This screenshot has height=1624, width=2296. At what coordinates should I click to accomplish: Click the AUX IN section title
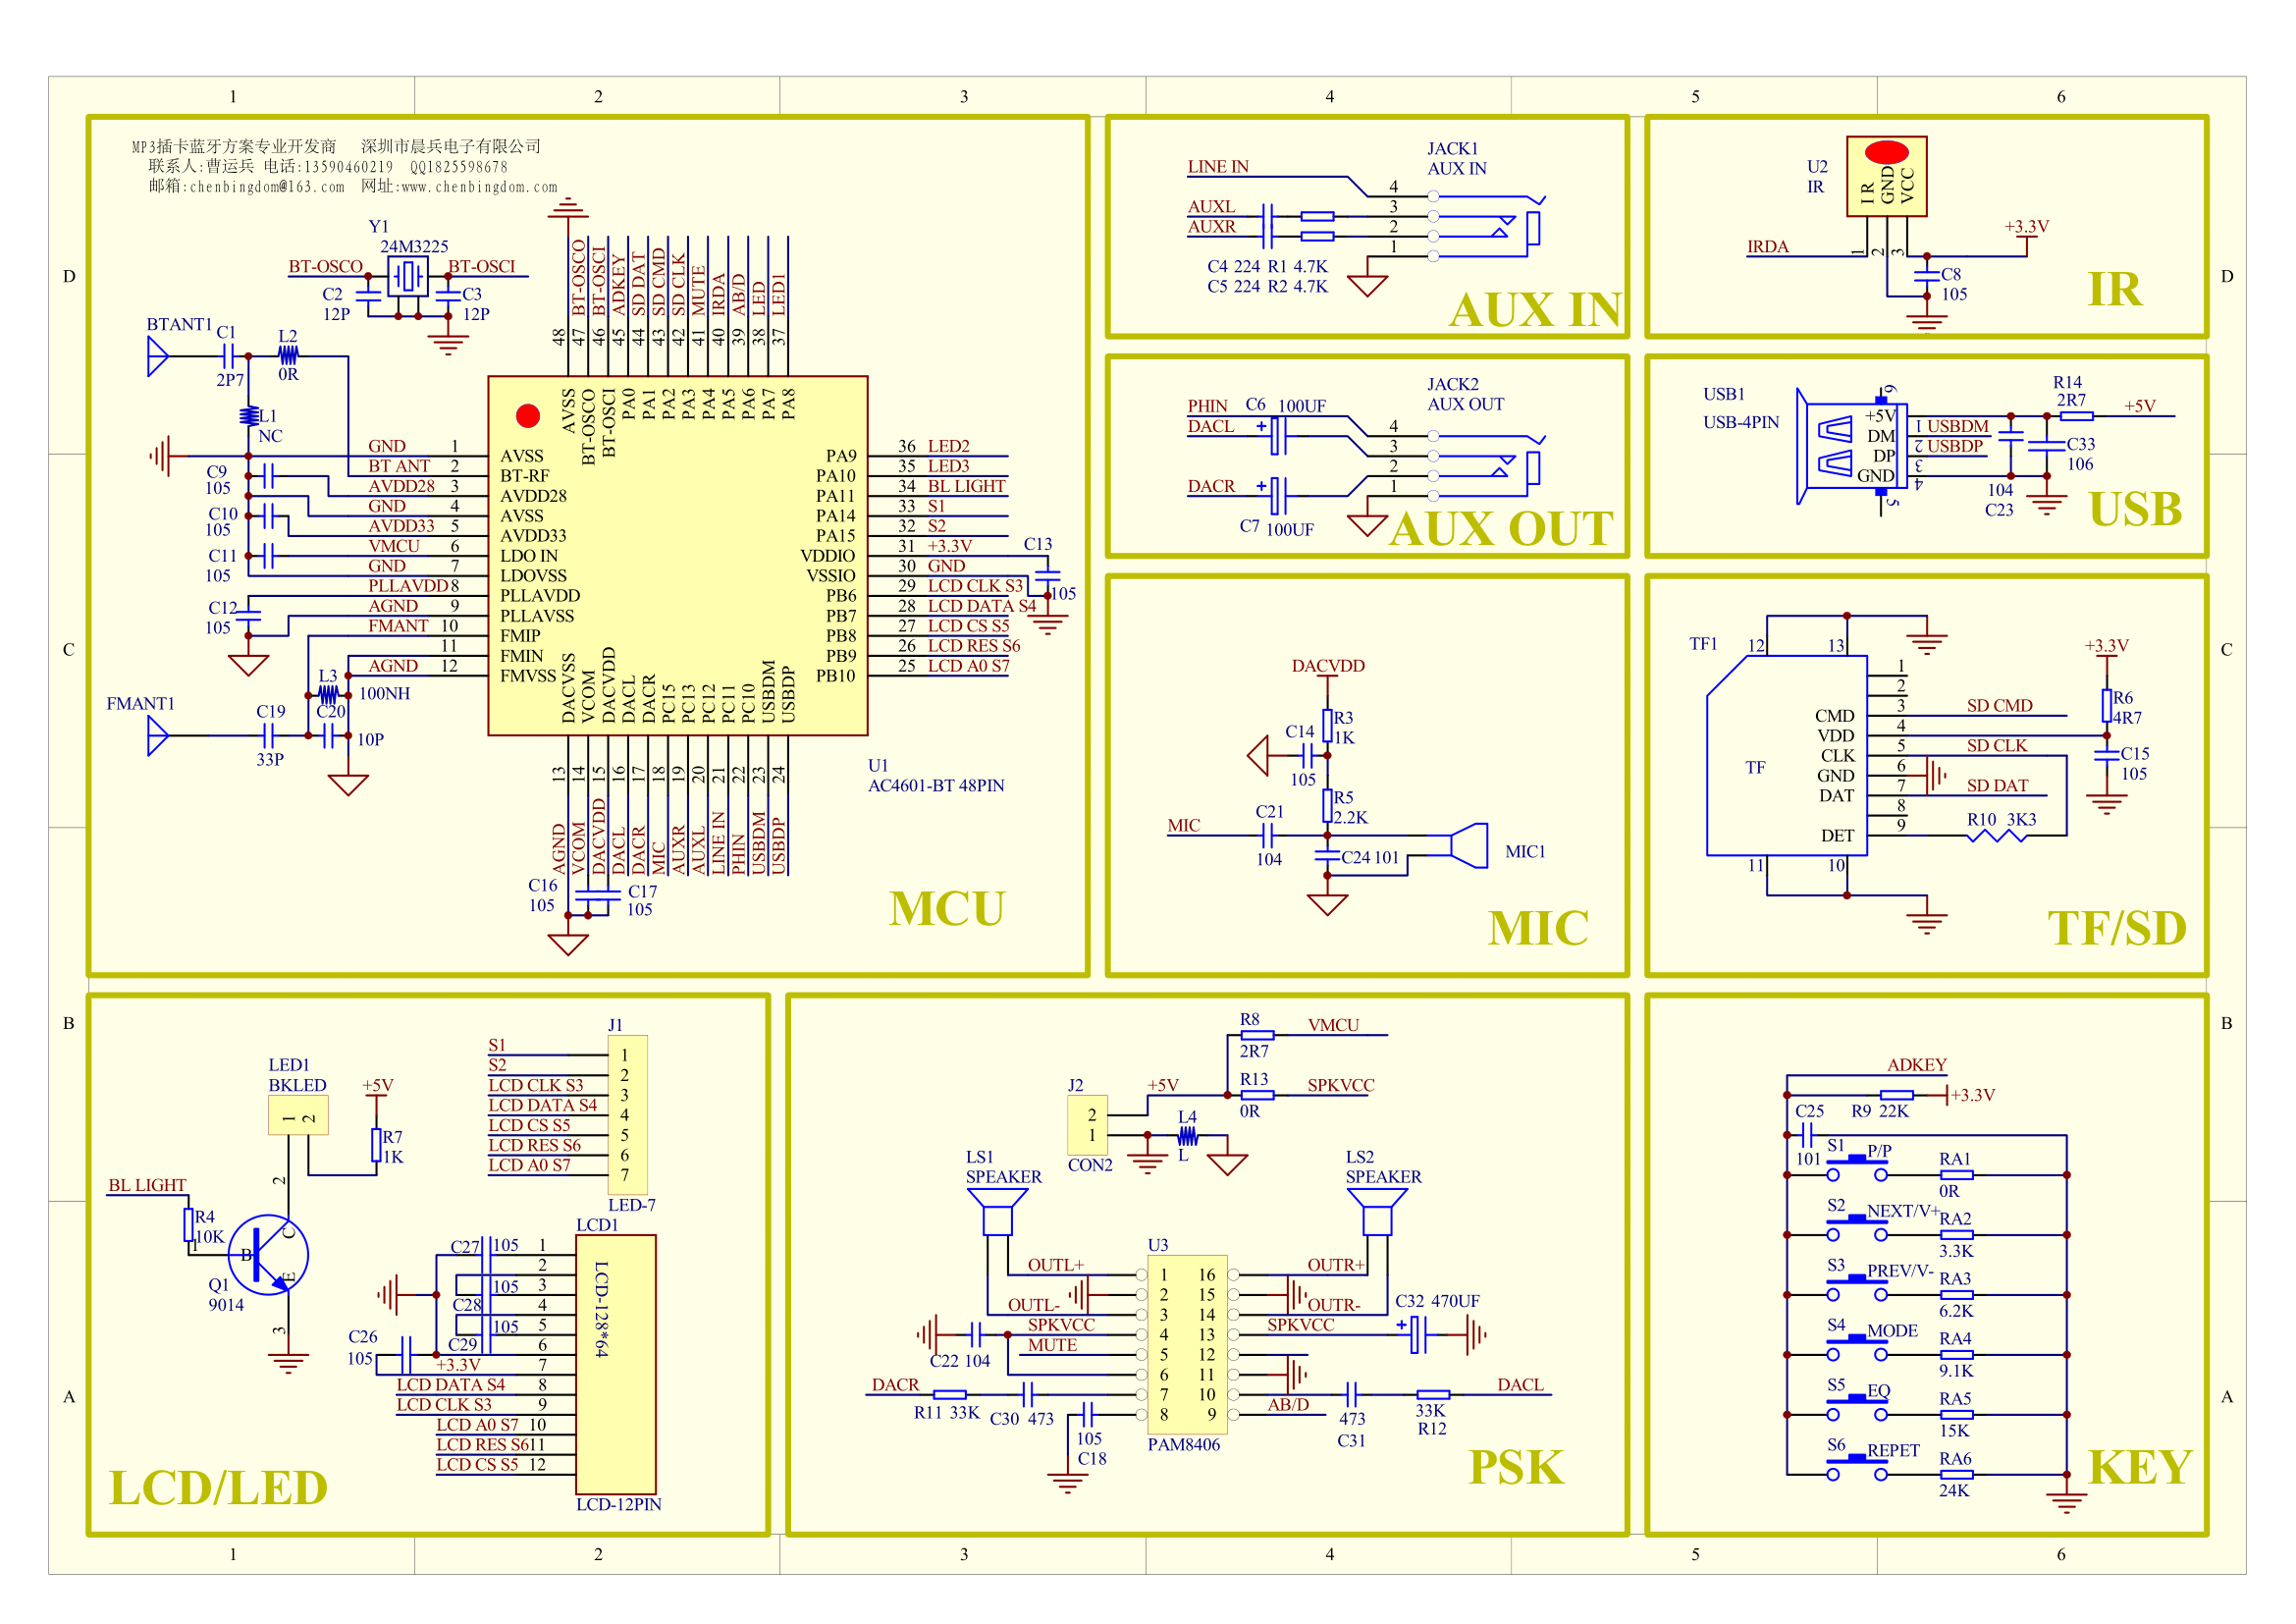pyautogui.click(x=1536, y=310)
